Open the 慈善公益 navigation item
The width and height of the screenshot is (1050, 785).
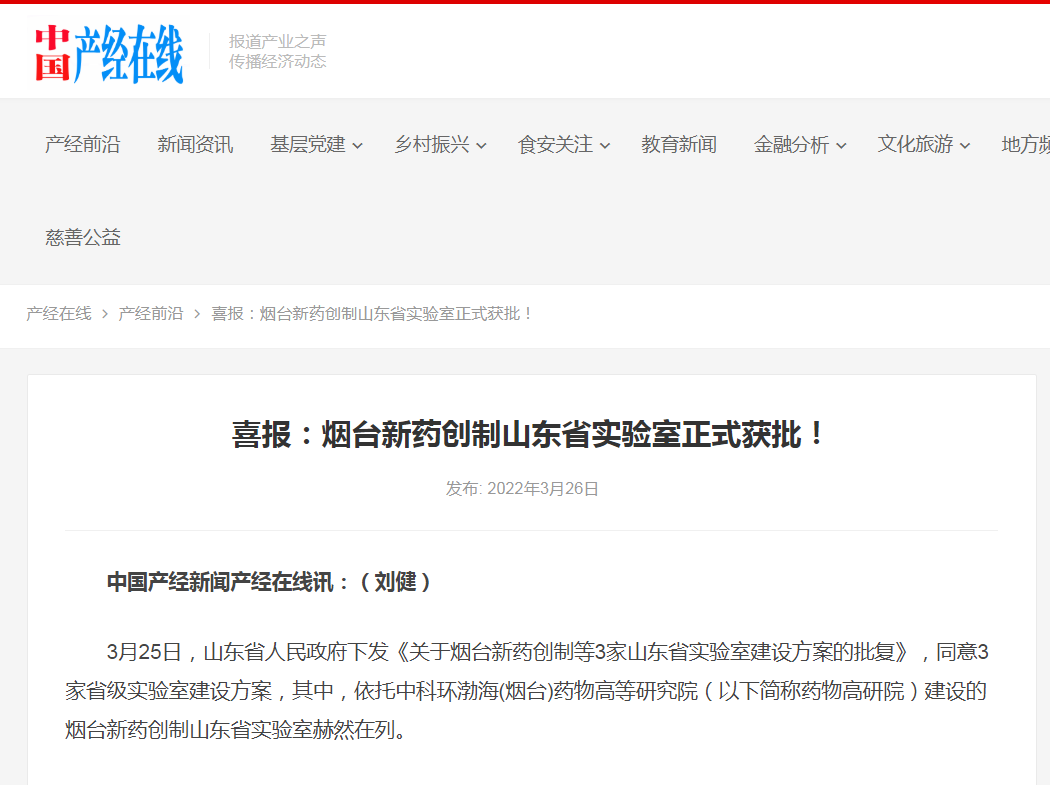(82, 238)
